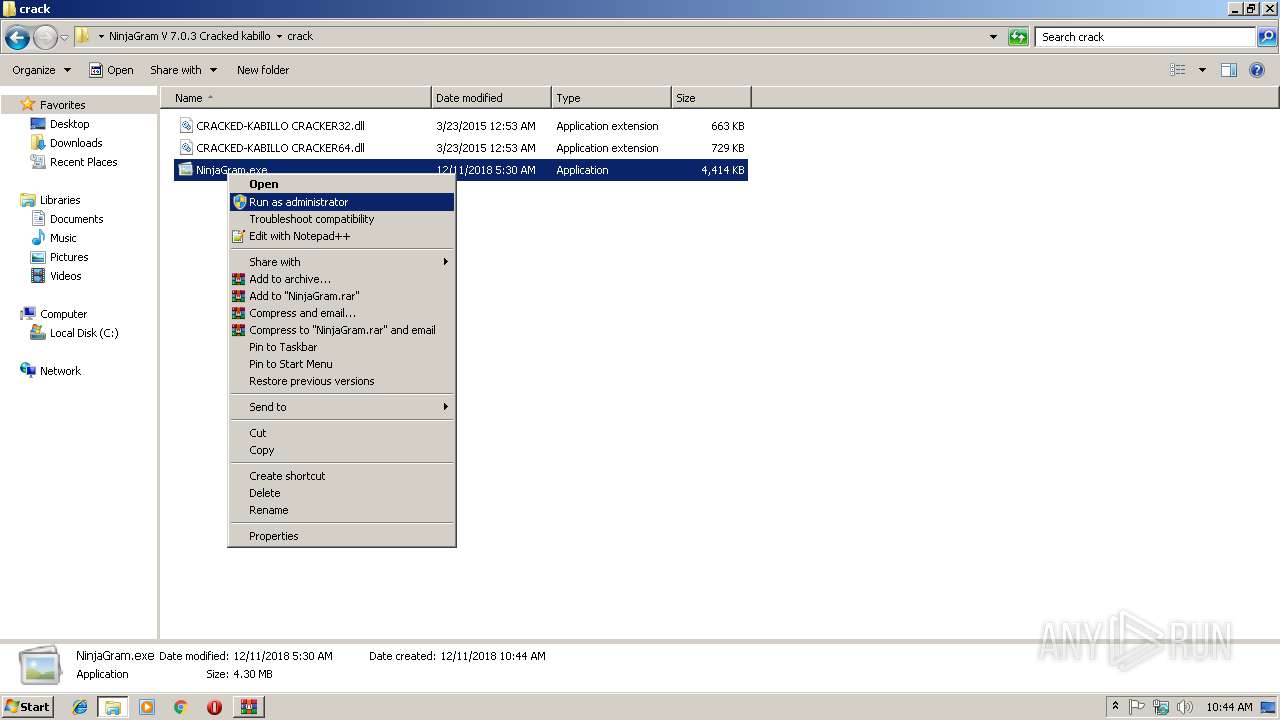Open Music library in sidebar
Viewport: 1280px width, 720px height.
(x=63, y=238)
